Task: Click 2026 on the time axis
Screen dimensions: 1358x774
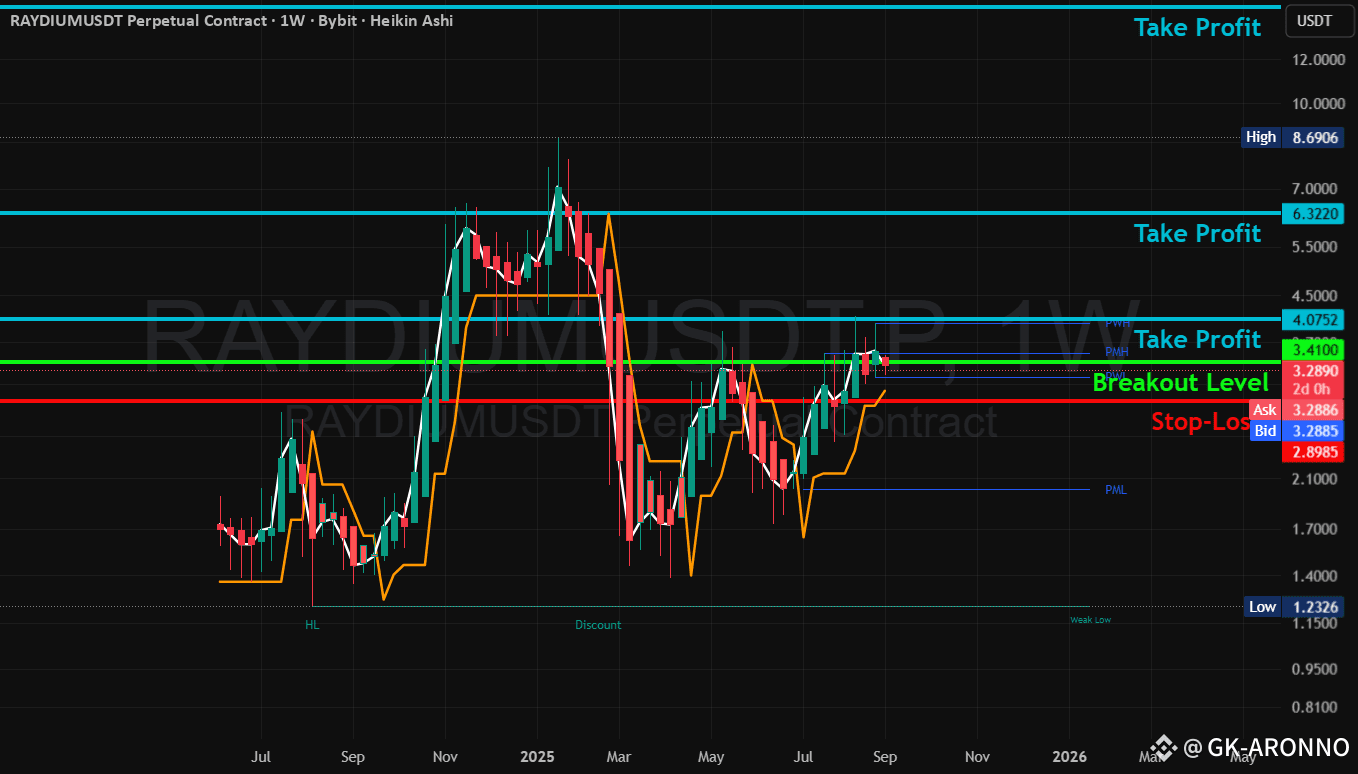Action: pos(1070,758)
